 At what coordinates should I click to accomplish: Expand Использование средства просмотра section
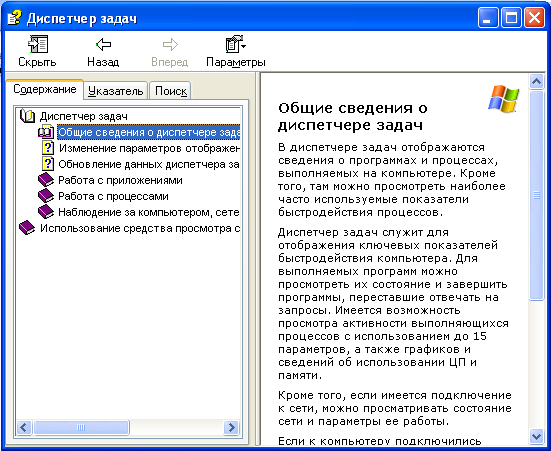pyautogui.click(x=140, y=228)
